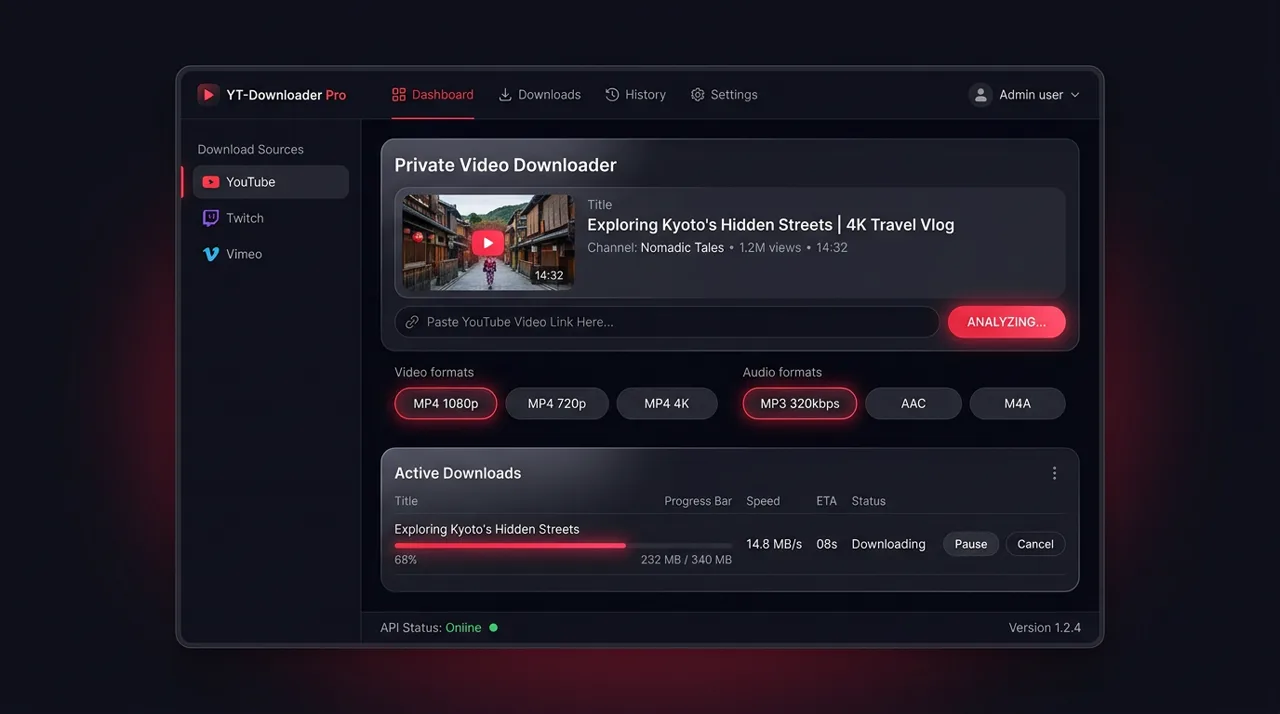
Task: Select the MP3 320kbps audio format
Action: [800, 404]
